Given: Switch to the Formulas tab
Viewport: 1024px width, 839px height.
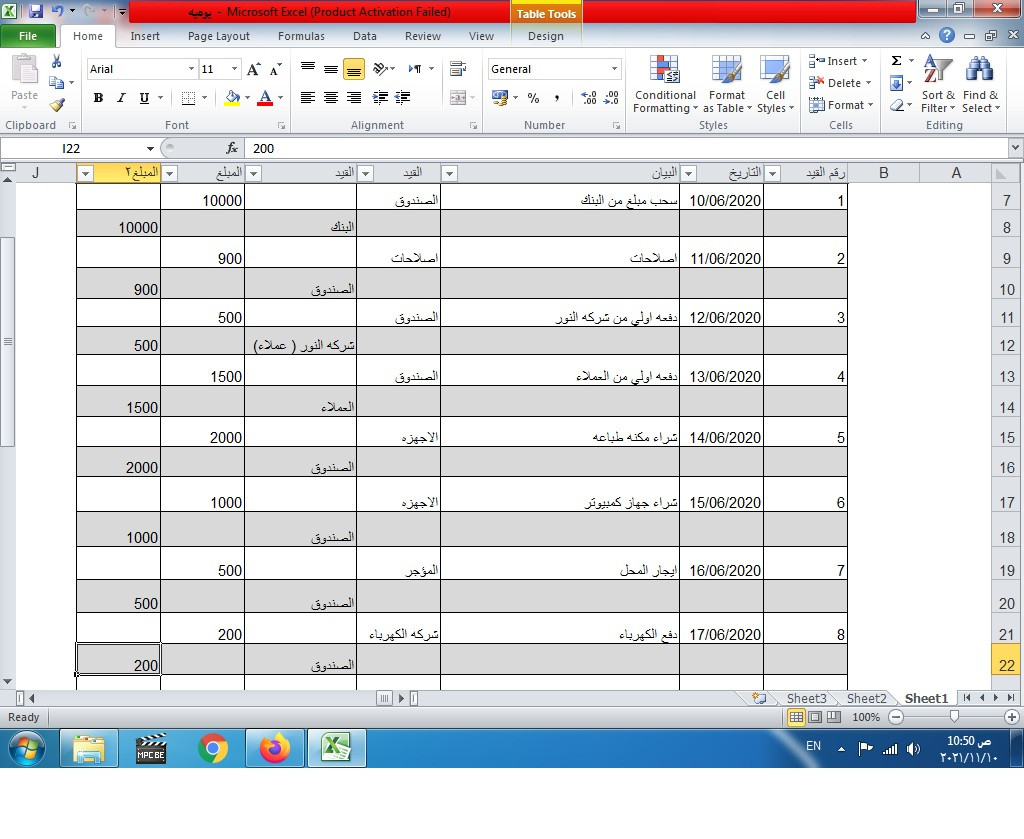Looking at the screenshot, I should [301, 37].
